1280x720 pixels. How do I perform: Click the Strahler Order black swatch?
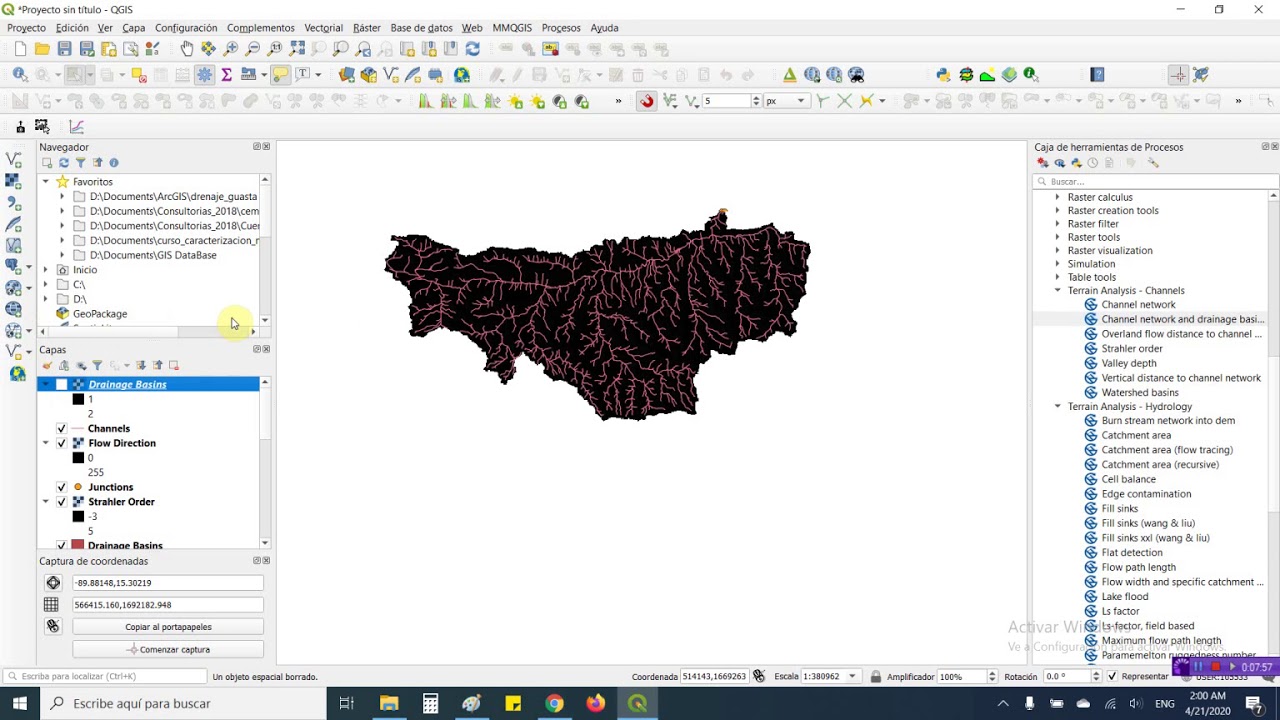(78, 517)
